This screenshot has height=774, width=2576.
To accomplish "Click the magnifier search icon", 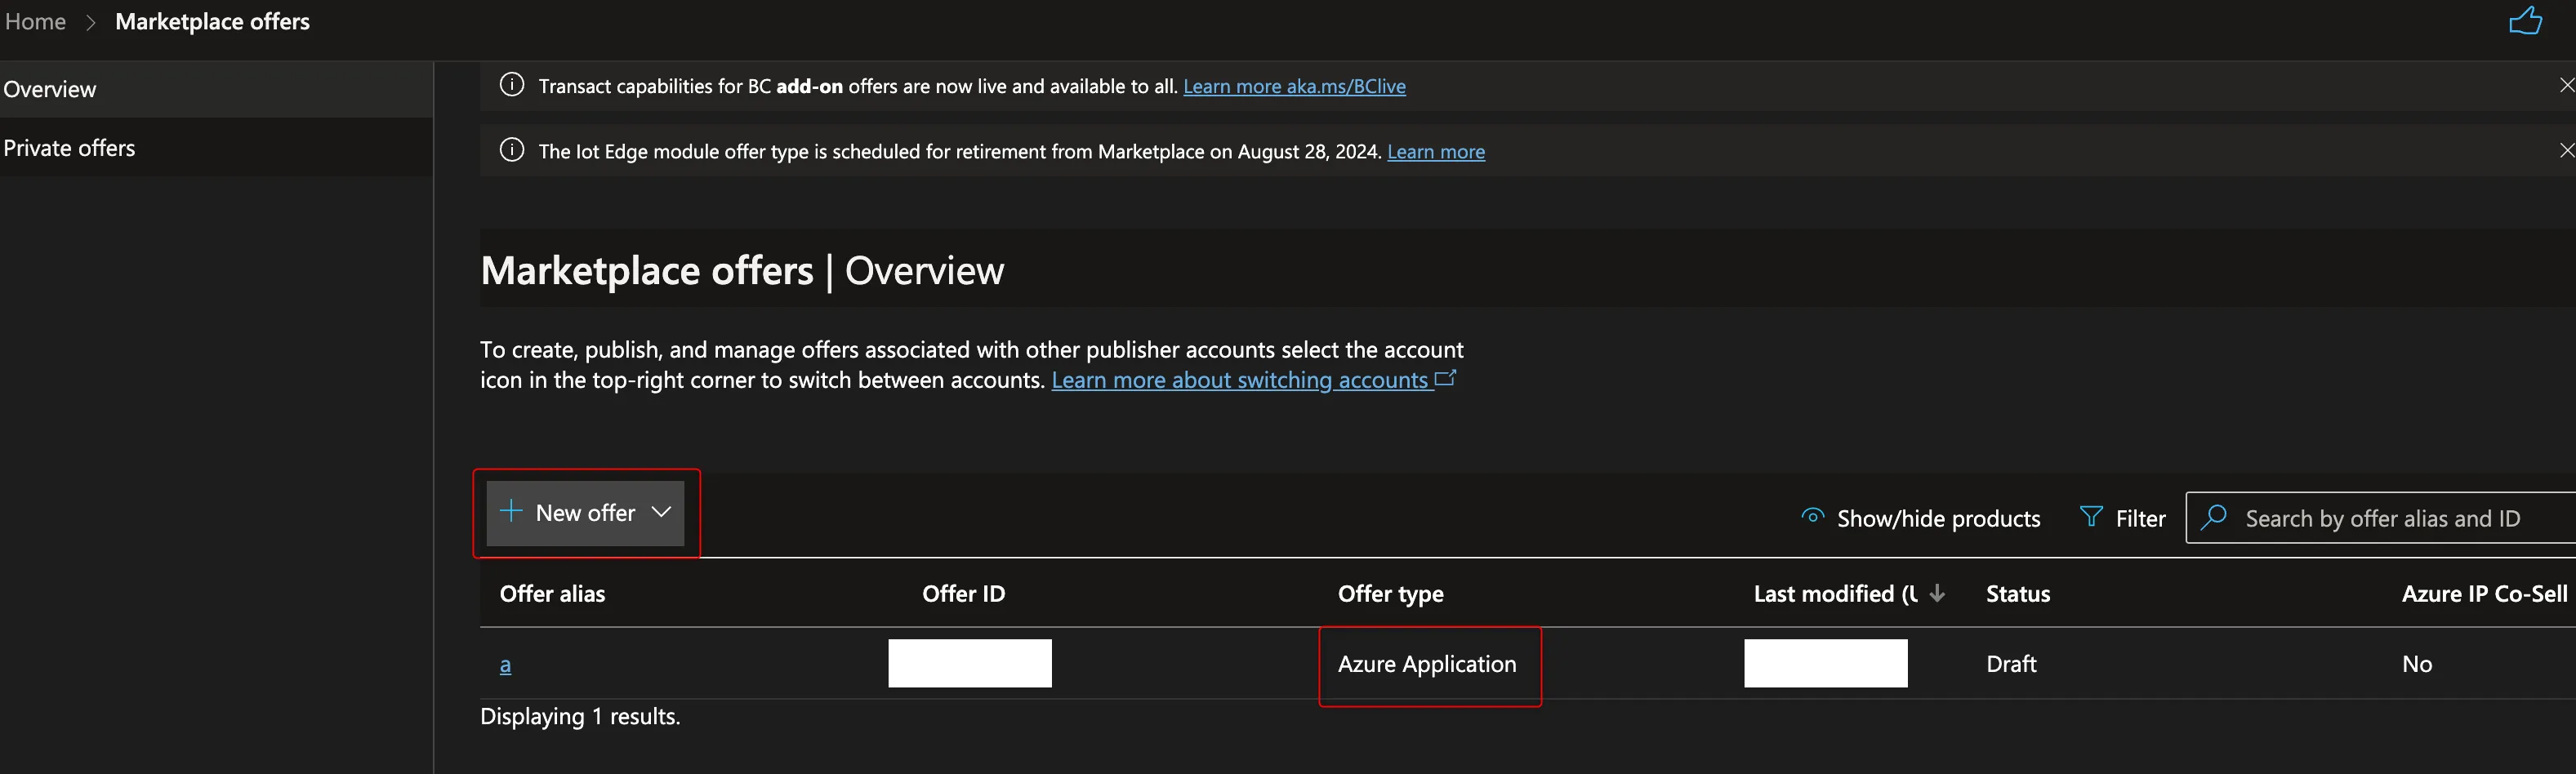I will (2214, 517).
